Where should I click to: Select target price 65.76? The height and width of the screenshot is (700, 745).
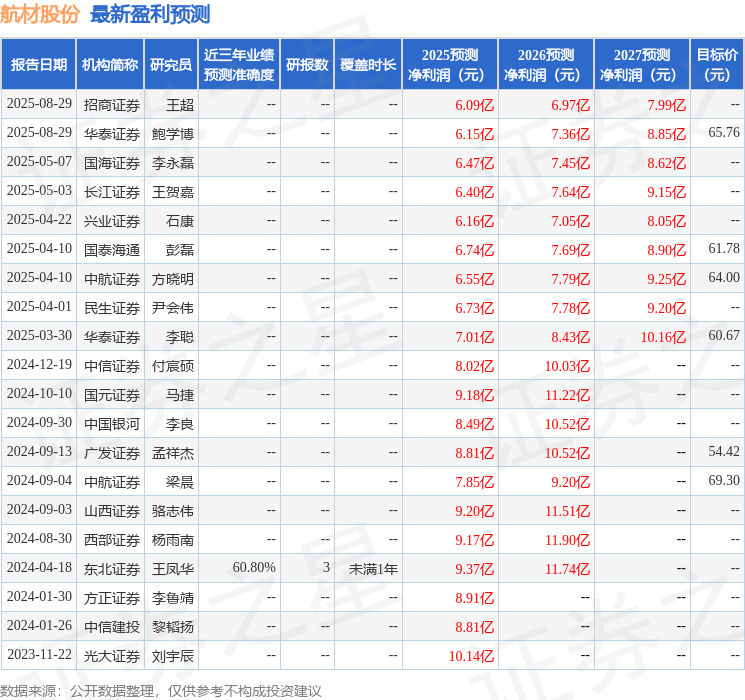pos(724,133)
